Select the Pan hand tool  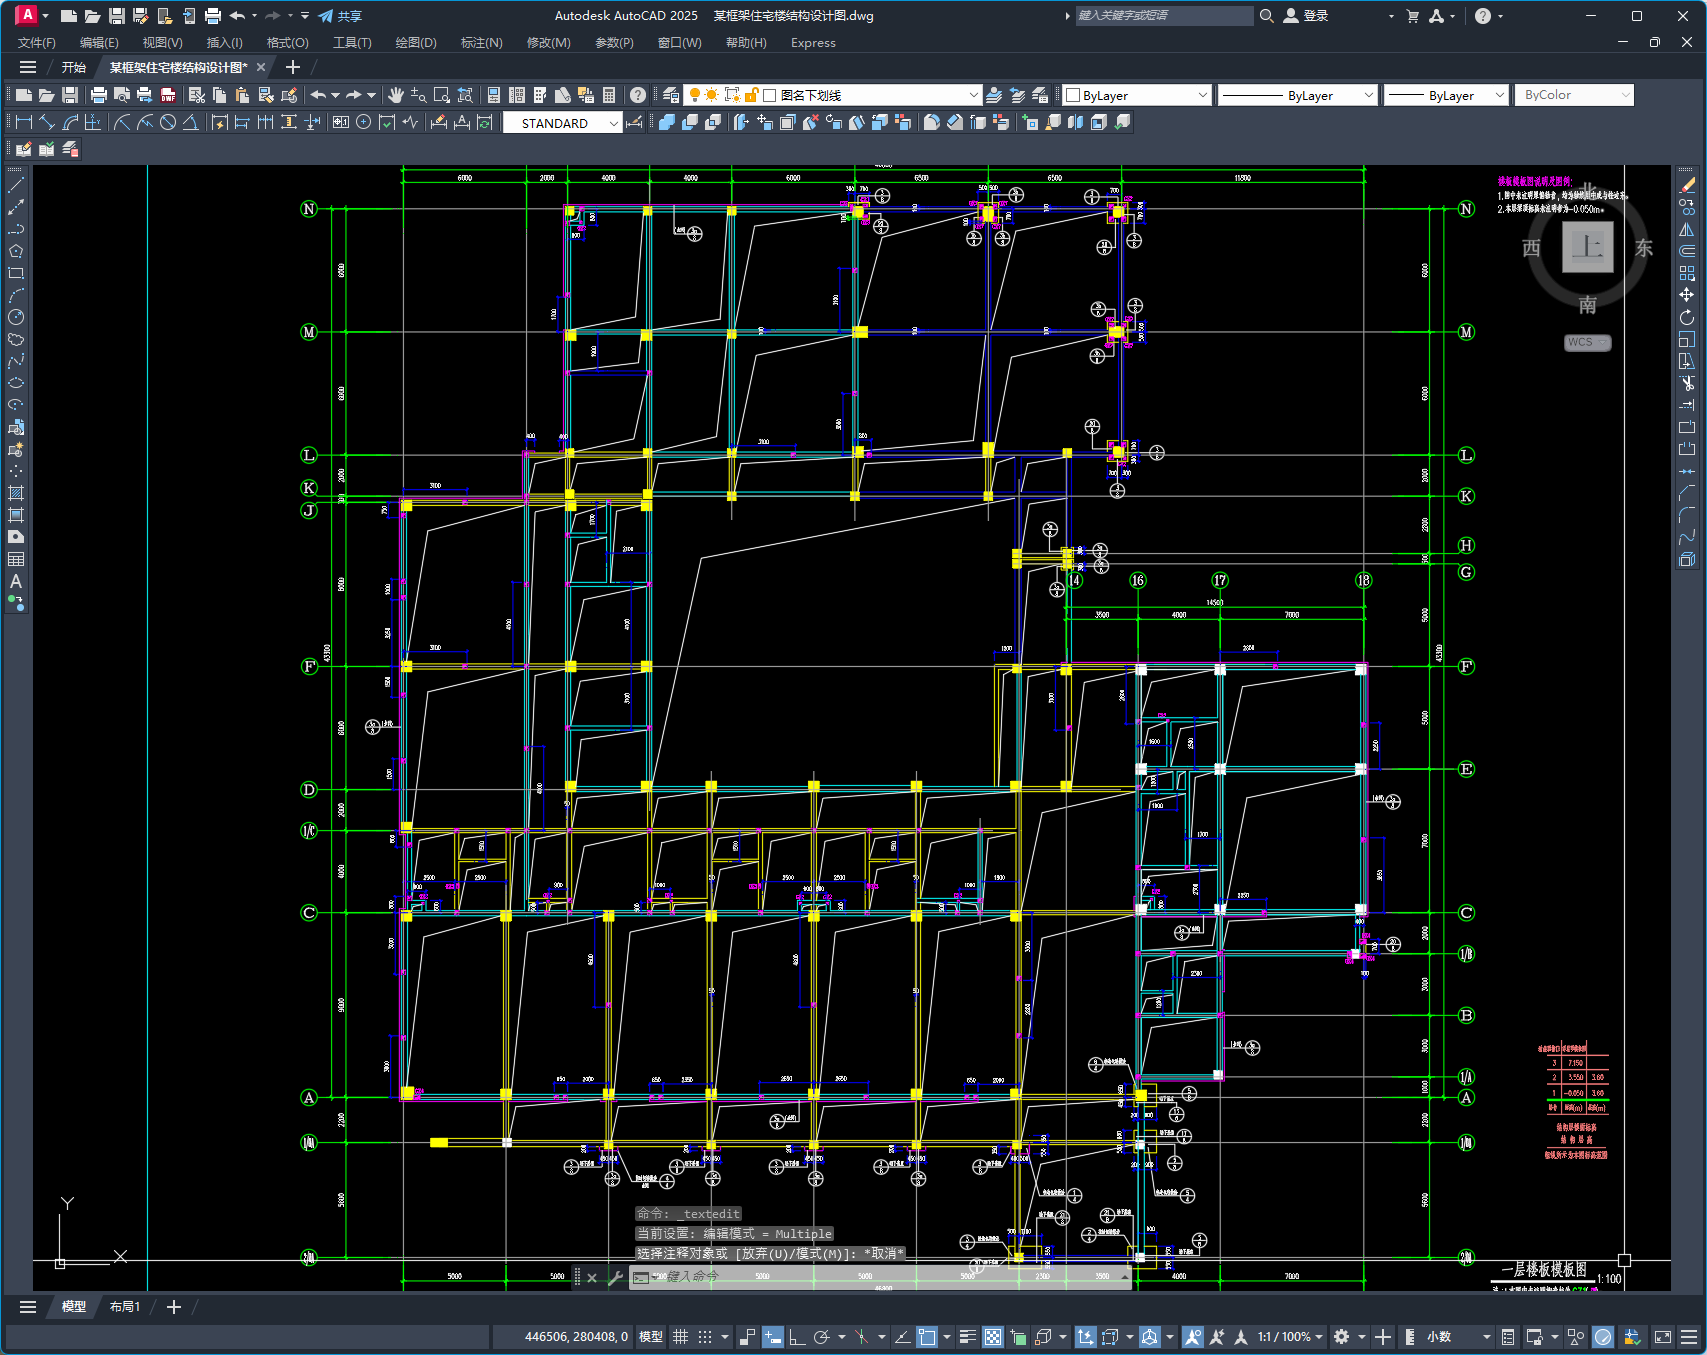pyautogui.click(x=395, y=95)
